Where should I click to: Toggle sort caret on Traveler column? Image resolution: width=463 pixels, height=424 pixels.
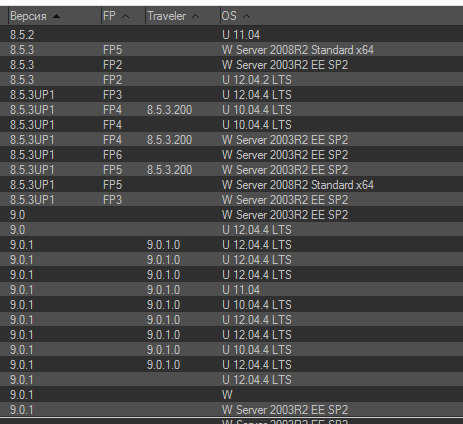coord(196,16)
